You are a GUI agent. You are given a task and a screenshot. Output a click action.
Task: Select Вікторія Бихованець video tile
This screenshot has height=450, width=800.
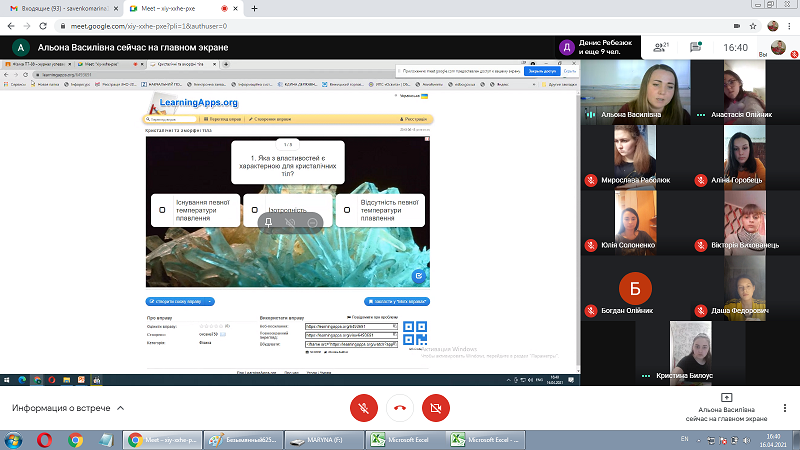pyautogui.click(x=744, y=222)
